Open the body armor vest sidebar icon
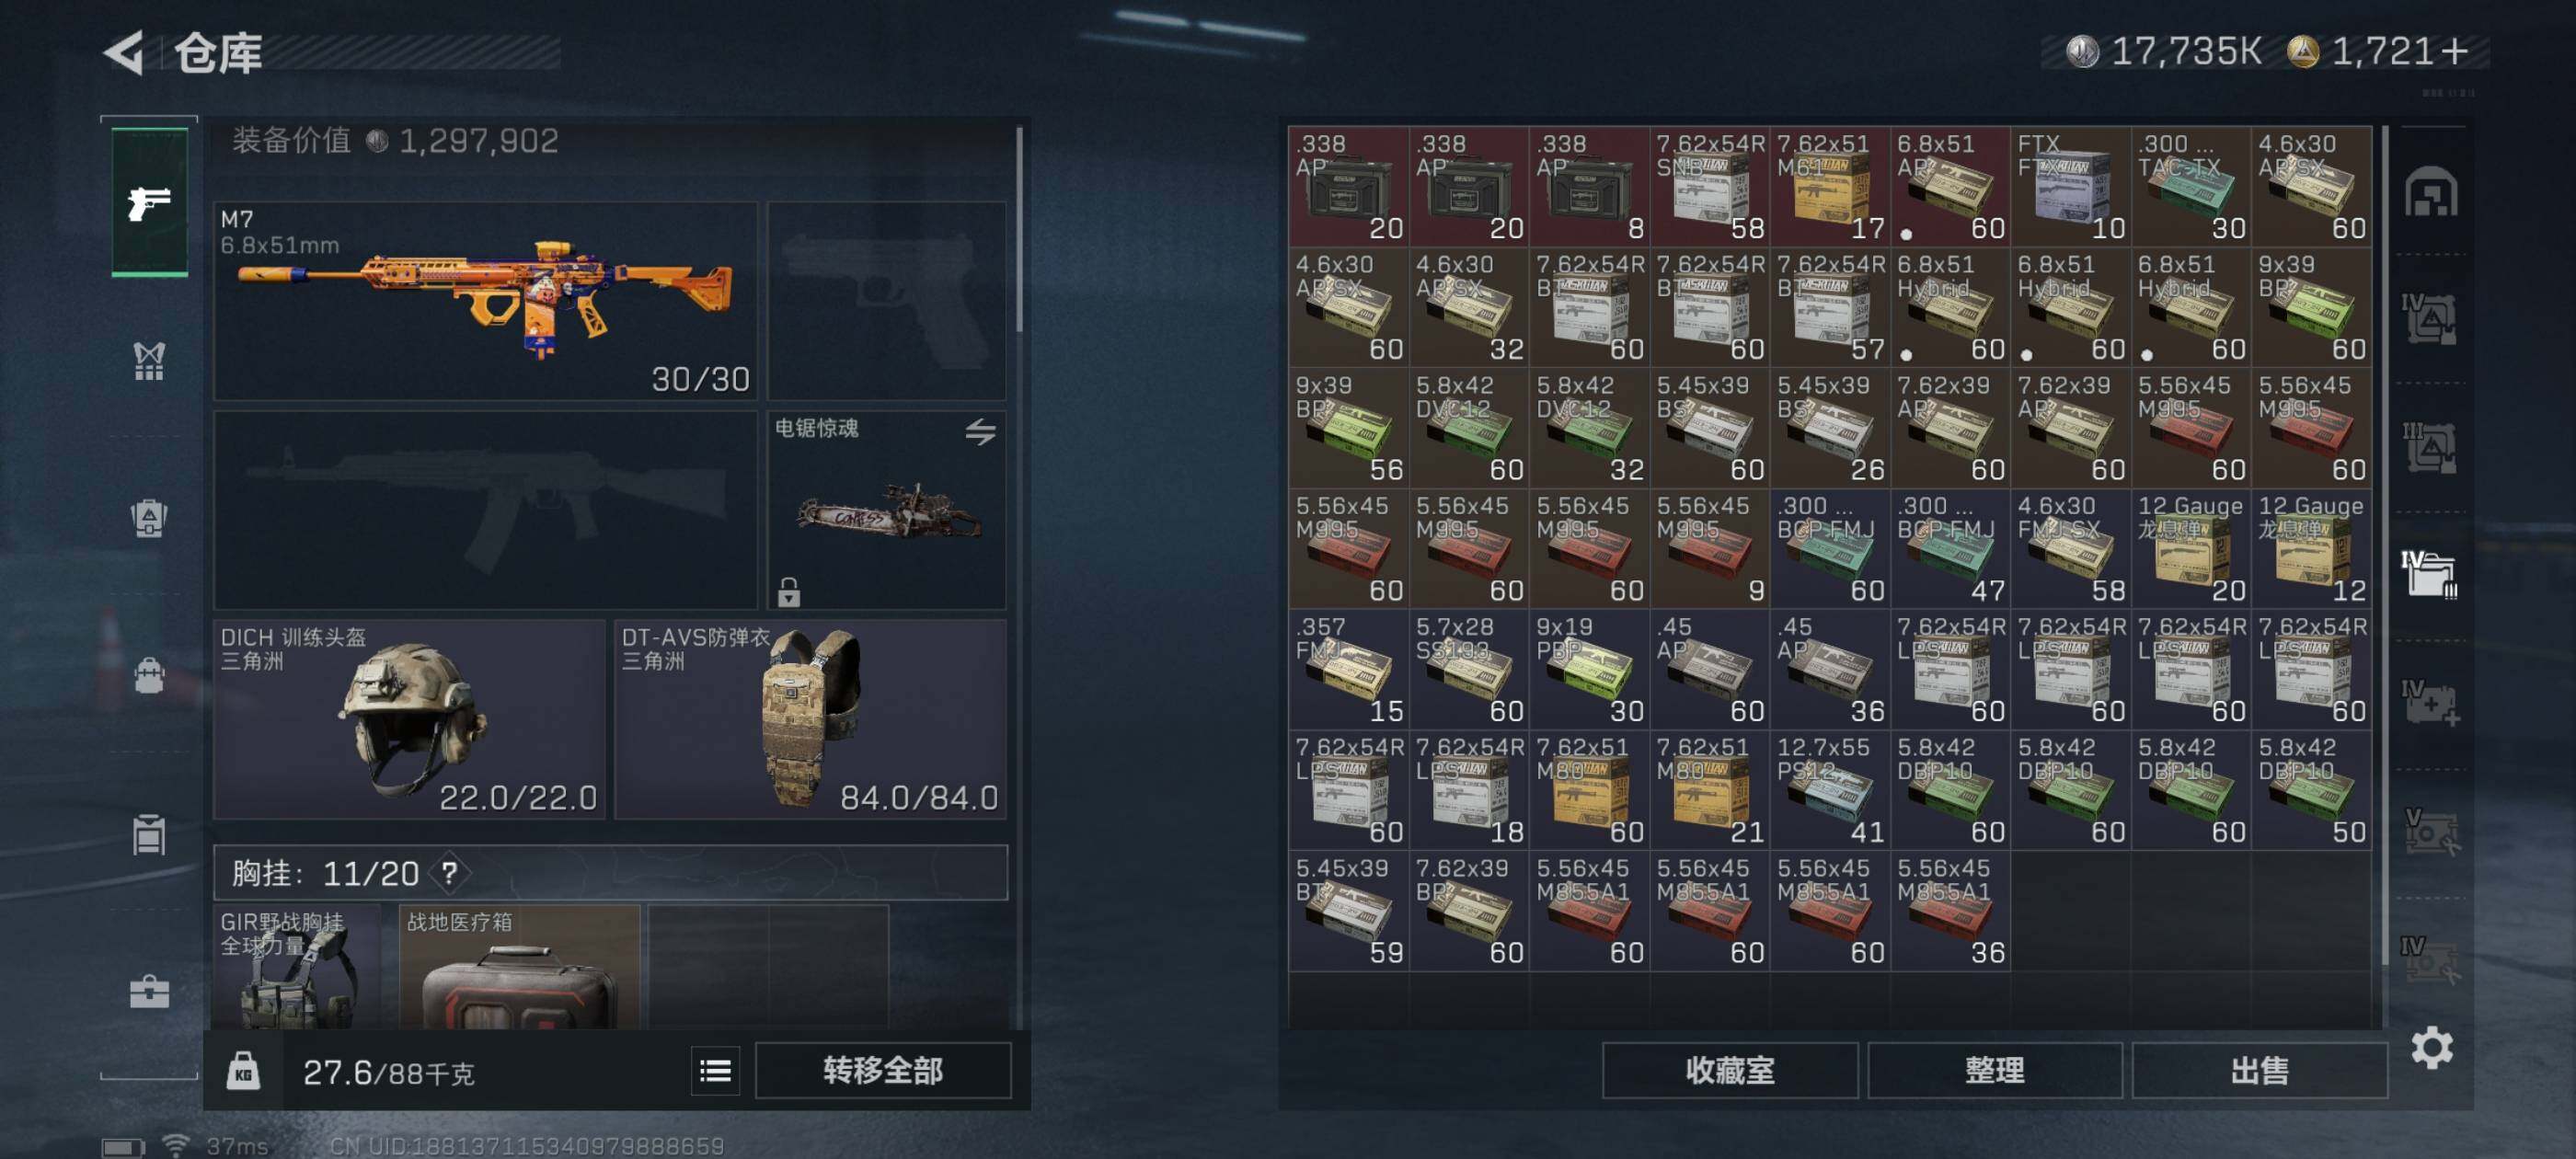 click(149, 361)
